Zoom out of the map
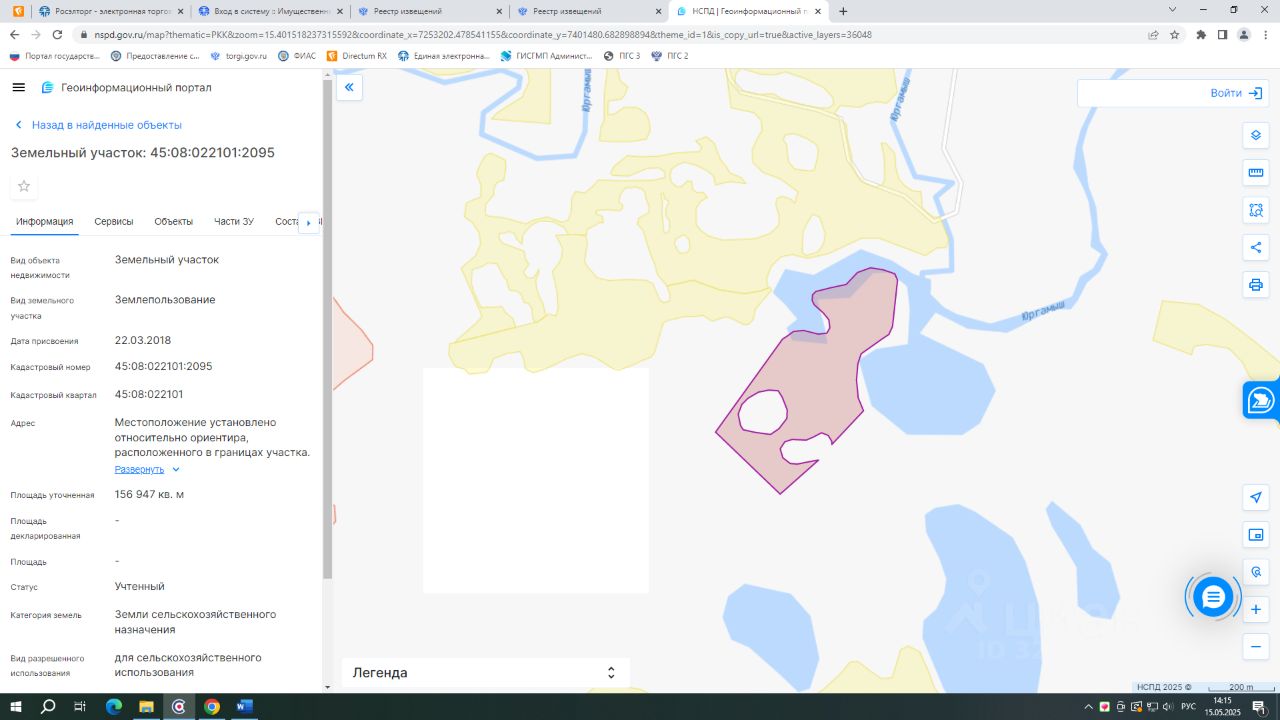 coord(1256,647)
